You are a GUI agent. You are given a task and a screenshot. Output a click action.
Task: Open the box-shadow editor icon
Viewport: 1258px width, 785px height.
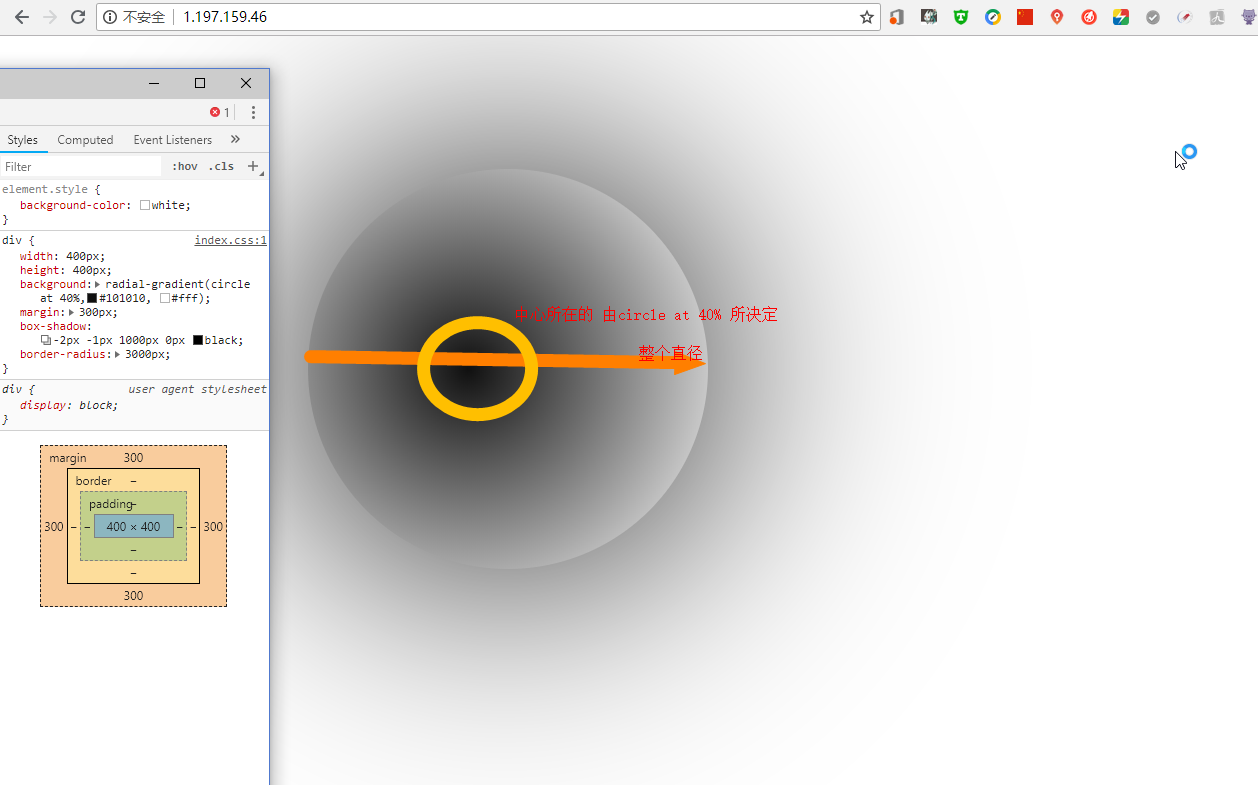point(45,340)
